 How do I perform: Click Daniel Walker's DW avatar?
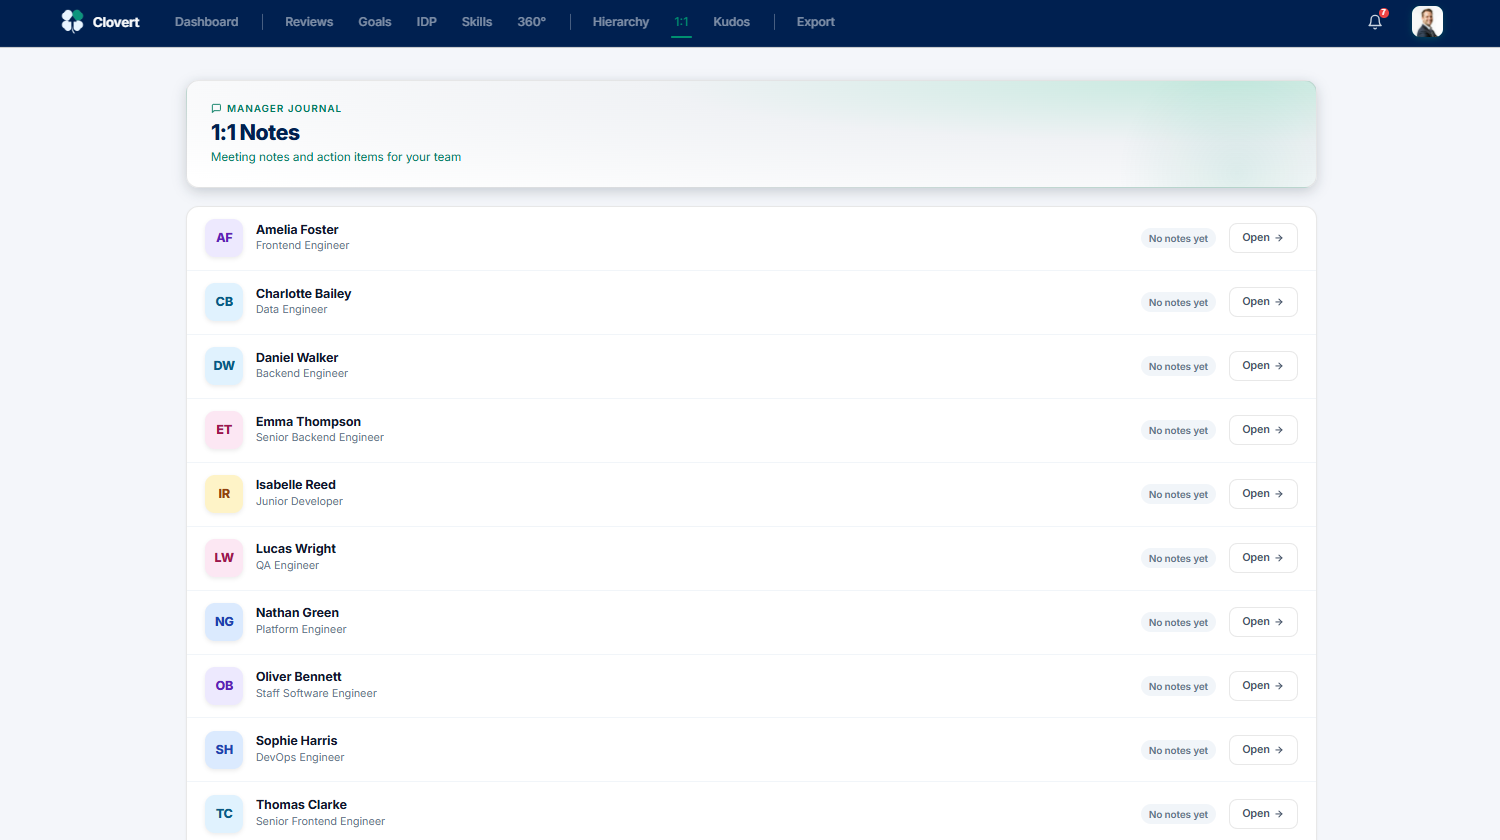click(224, 366)
